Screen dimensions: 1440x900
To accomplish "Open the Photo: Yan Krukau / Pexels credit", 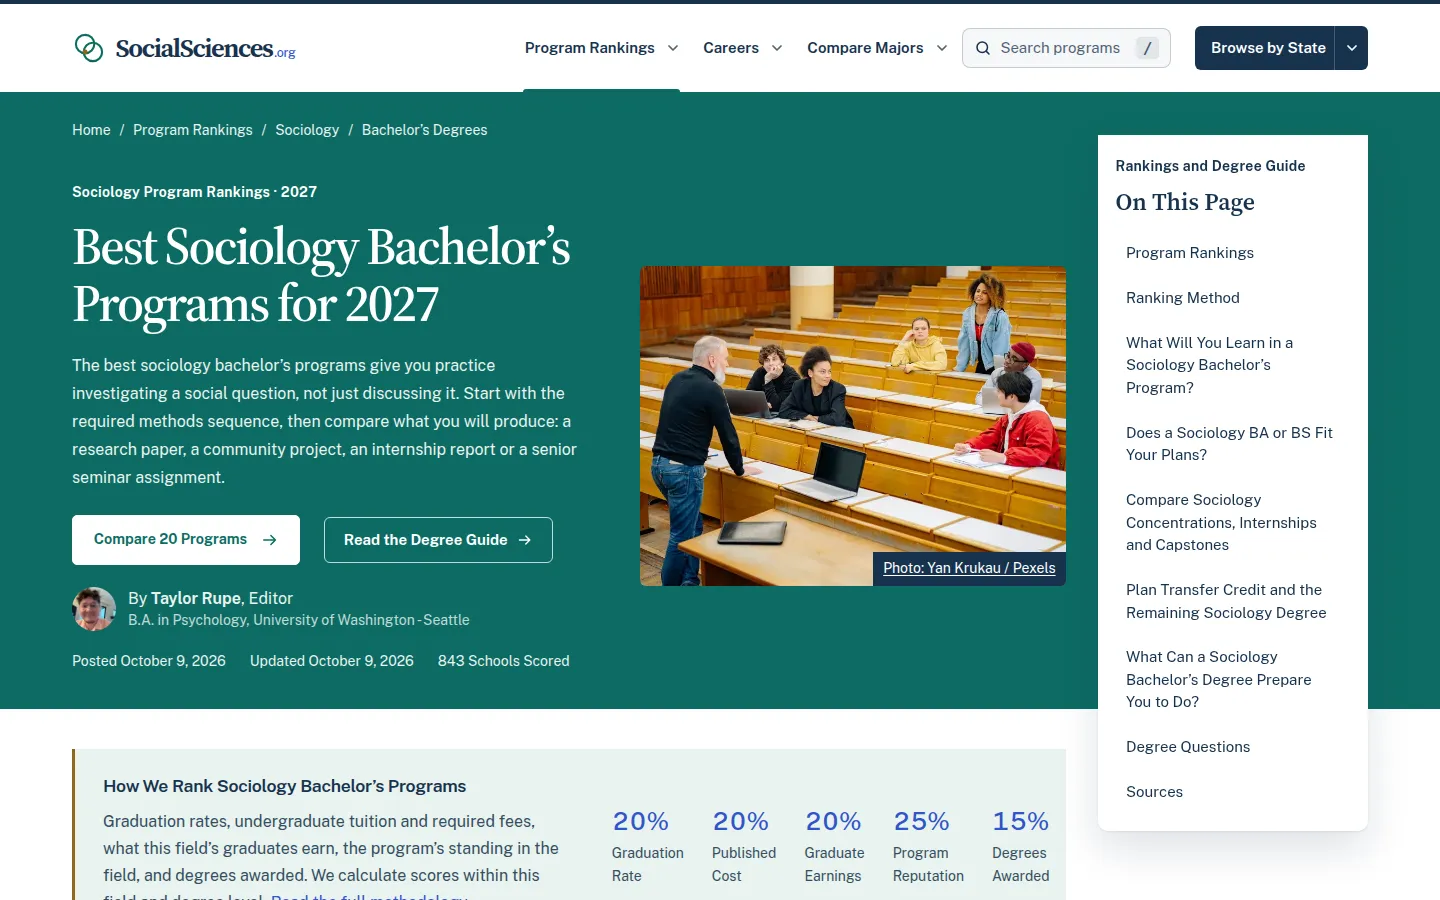I will click(969, 568).
